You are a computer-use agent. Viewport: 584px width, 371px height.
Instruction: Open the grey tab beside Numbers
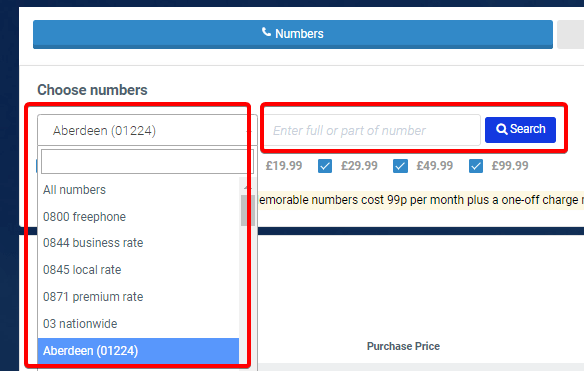[x=571, y=34]
